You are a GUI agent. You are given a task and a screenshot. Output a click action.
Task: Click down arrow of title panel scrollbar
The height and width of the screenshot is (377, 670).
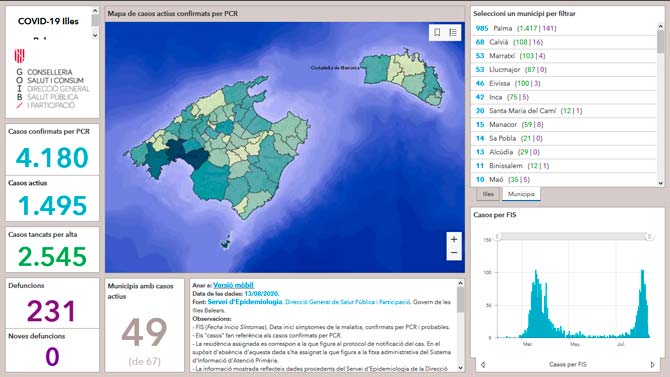point(95,35)
